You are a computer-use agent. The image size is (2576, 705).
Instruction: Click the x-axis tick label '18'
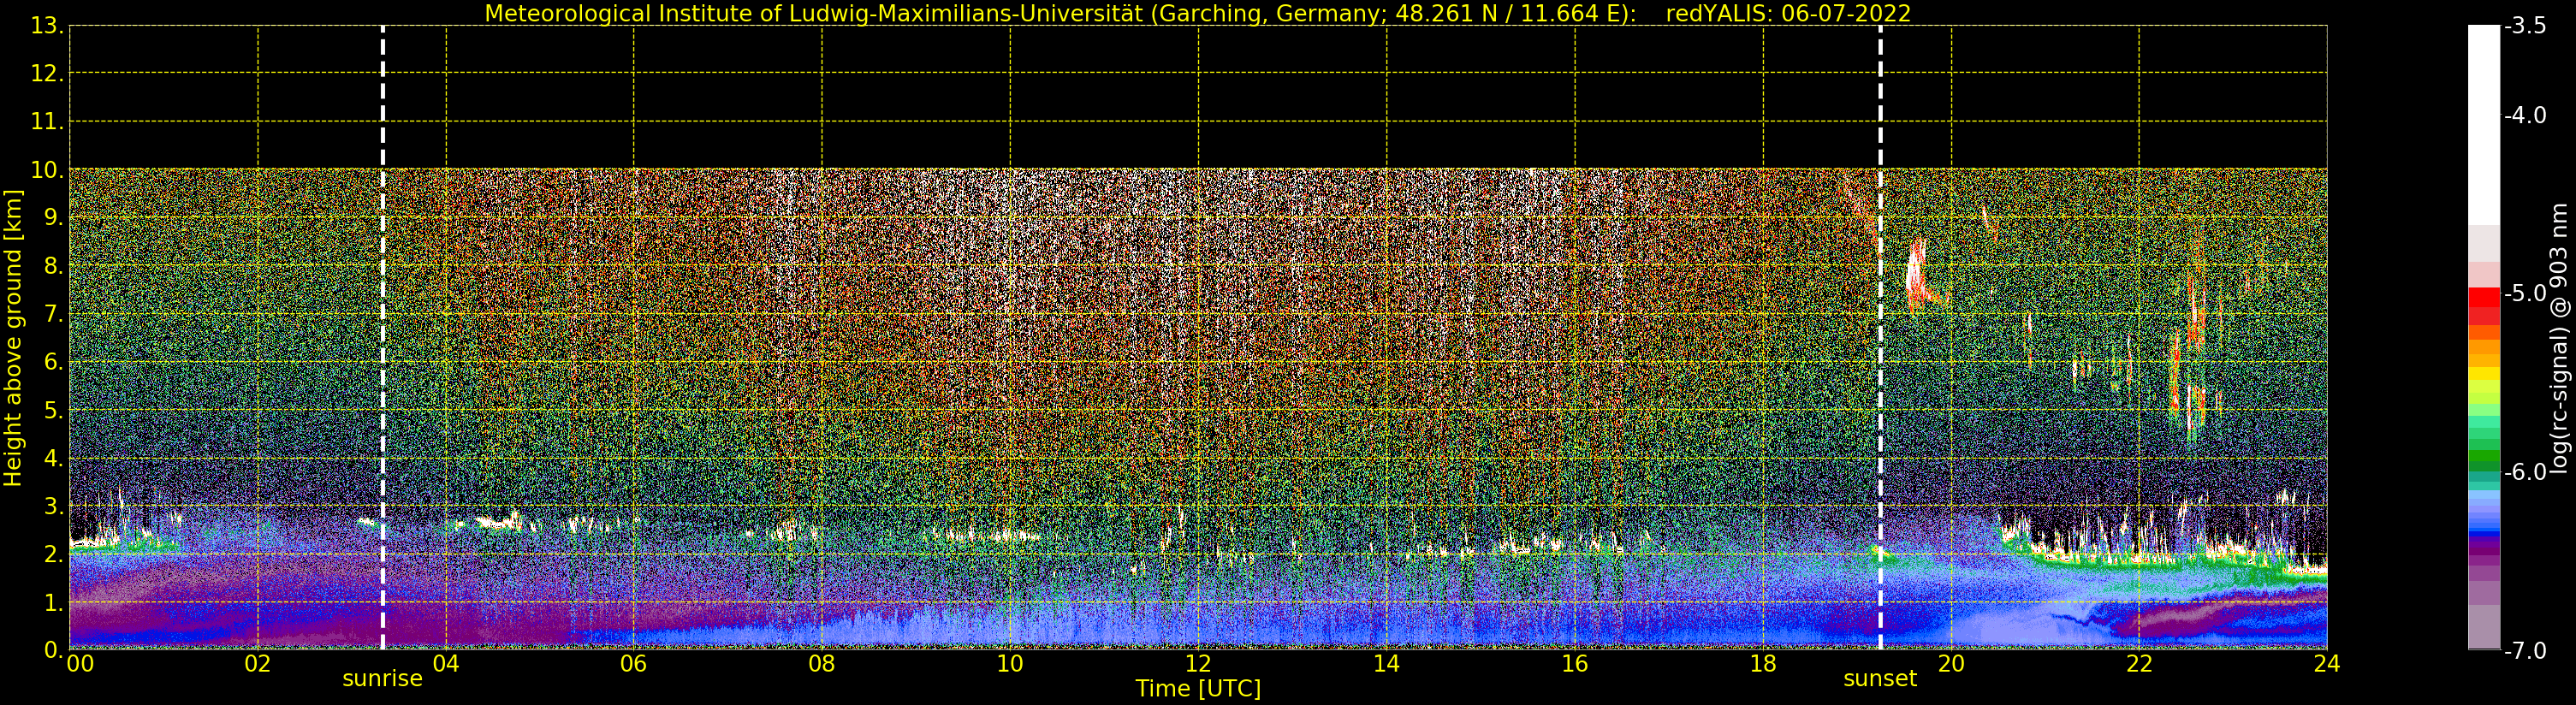point(1763,663)
